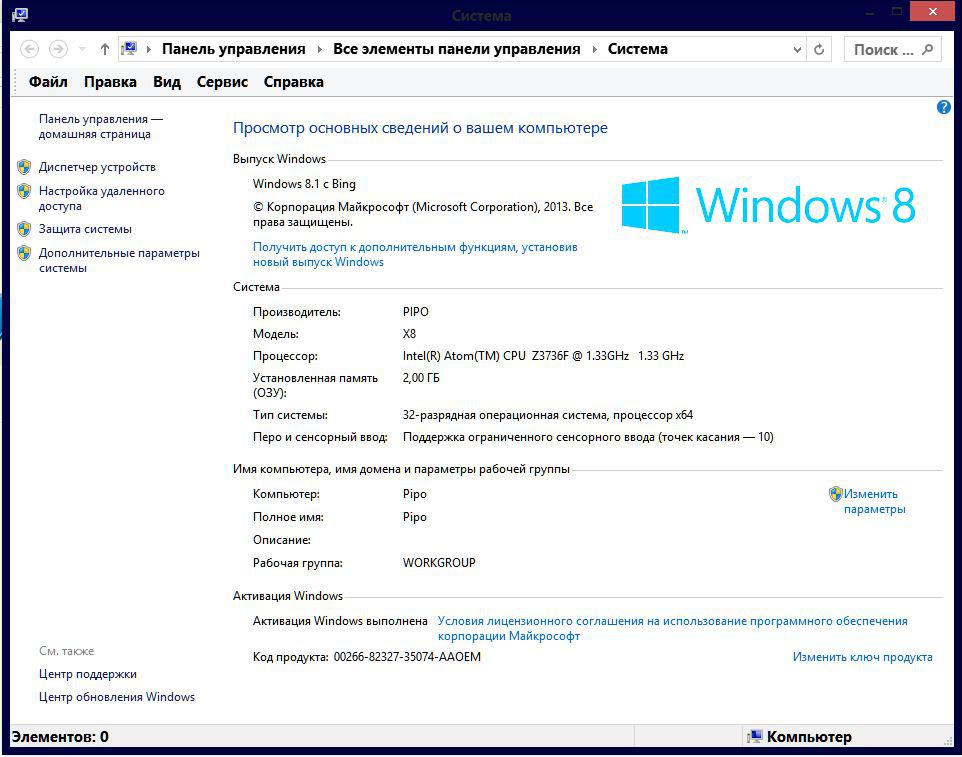The height and width of the screenshot is (757, 962).
Task: Click installed memory value 2,00 ГБ
Action: point(421,378)
